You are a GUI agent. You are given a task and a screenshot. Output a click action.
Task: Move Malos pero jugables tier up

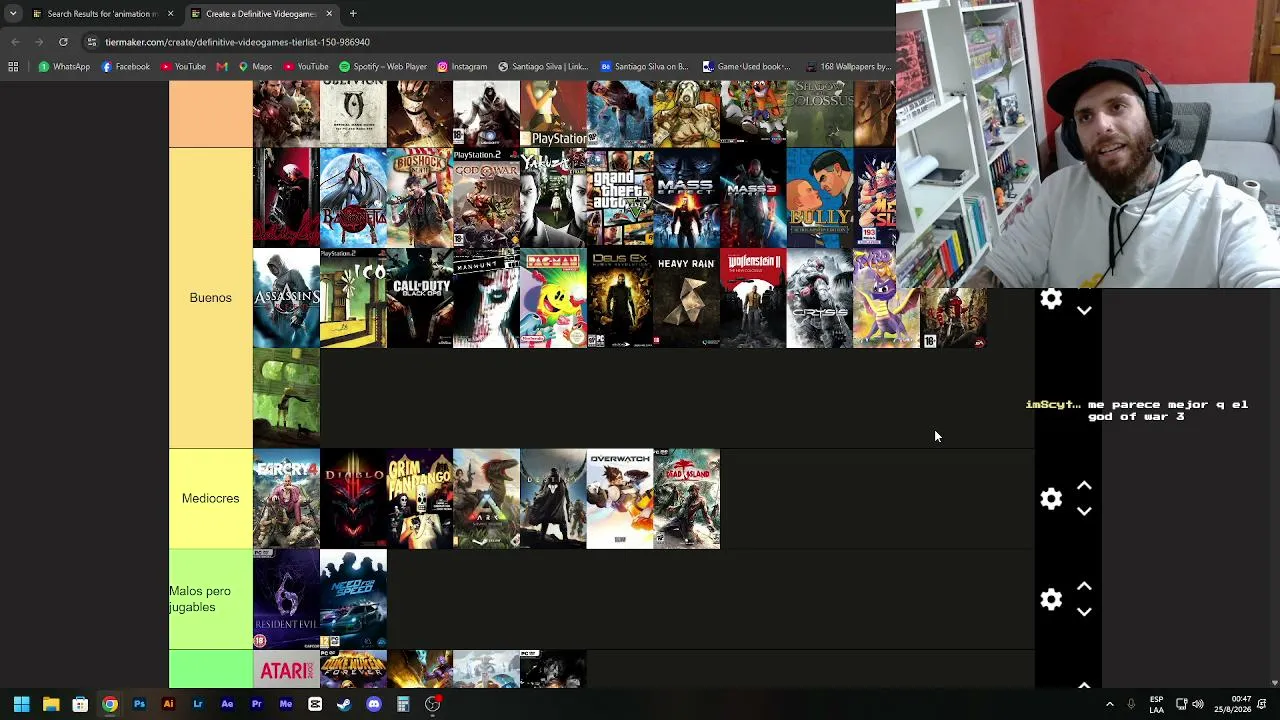click(x=1084, y=586)
